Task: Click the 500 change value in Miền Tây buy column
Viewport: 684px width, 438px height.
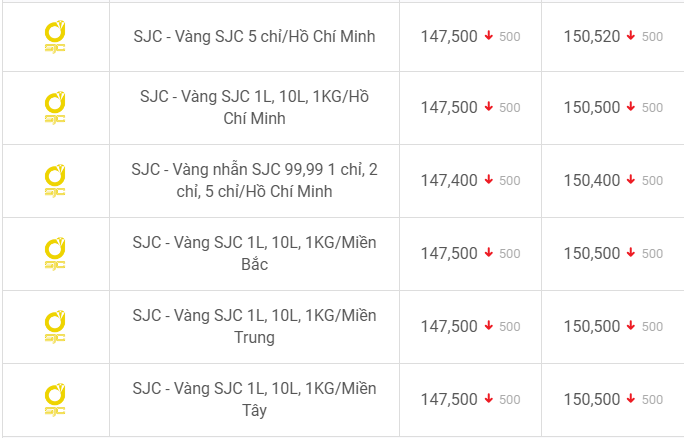Action: pos(510,400)
